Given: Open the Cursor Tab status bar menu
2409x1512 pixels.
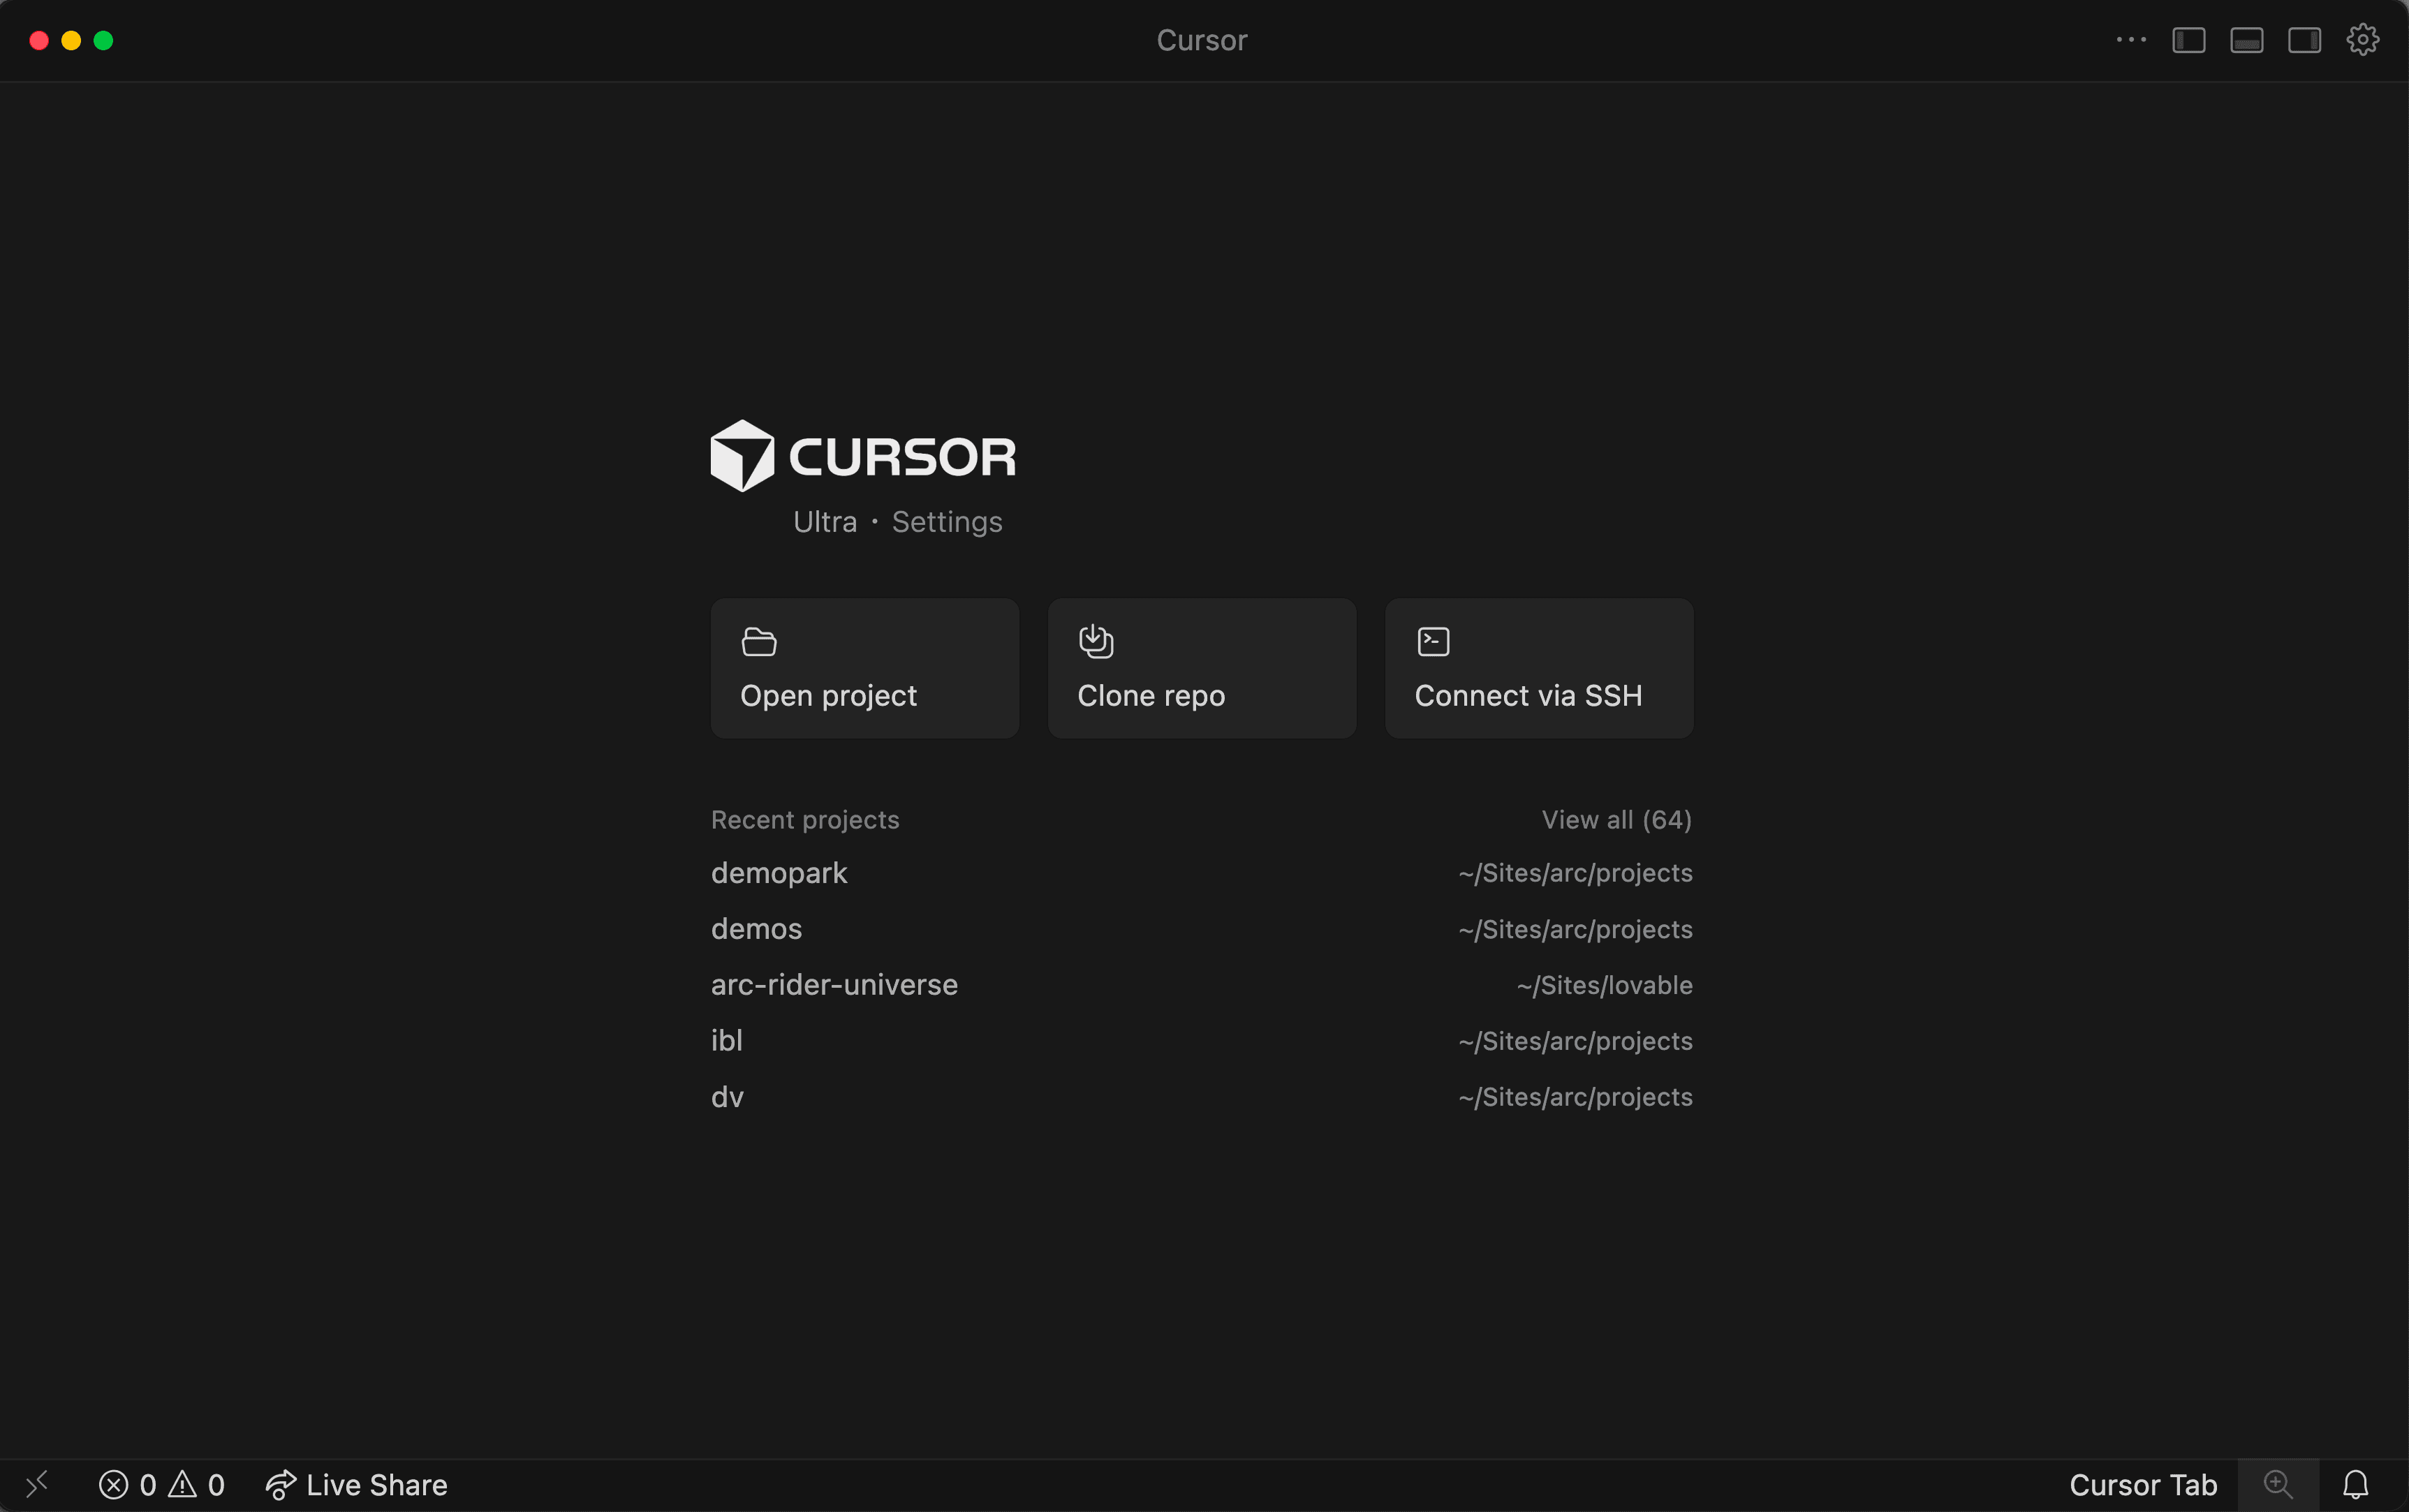Looking at the screenshot, I should (x=2142, y=1485).
